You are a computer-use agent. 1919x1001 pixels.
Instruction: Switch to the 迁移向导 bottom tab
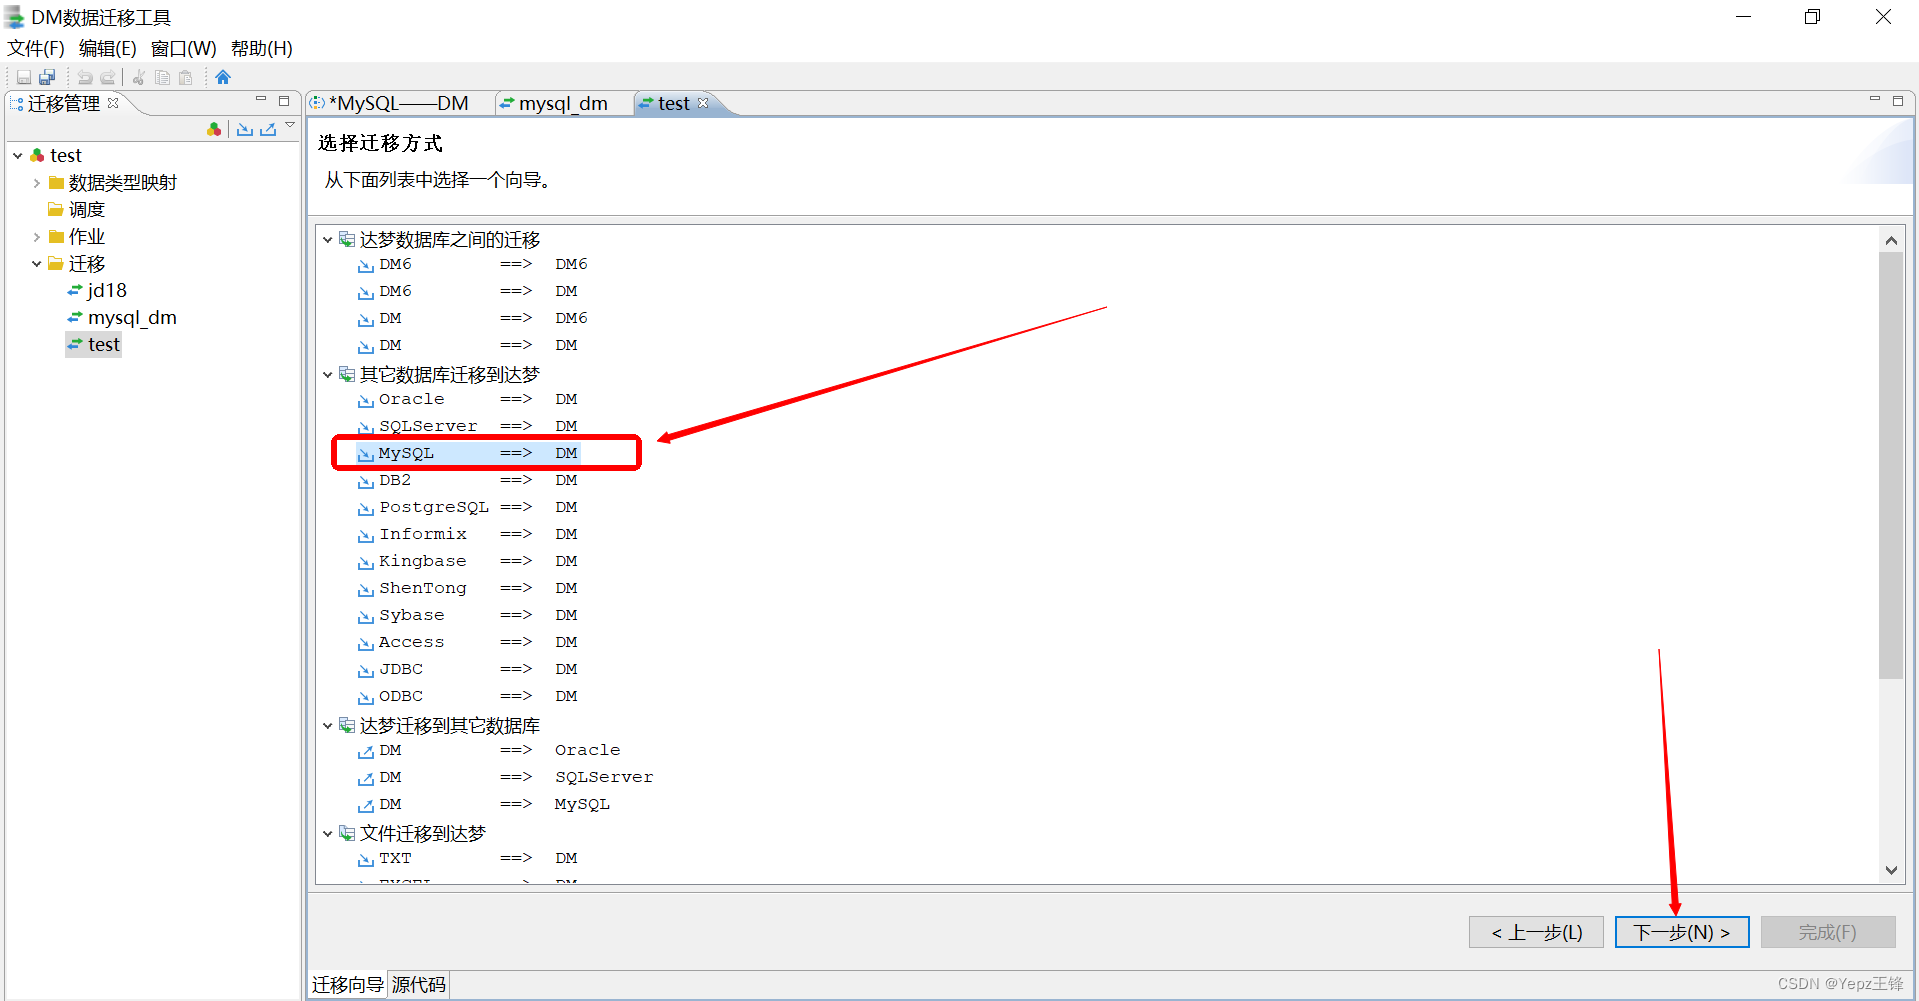pyautogui.click(x=347, y=985)
